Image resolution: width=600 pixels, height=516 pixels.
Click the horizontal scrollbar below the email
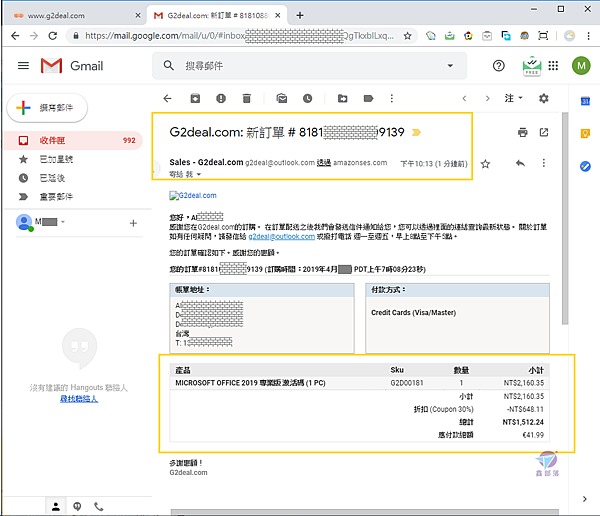click(x=364, y=512)
